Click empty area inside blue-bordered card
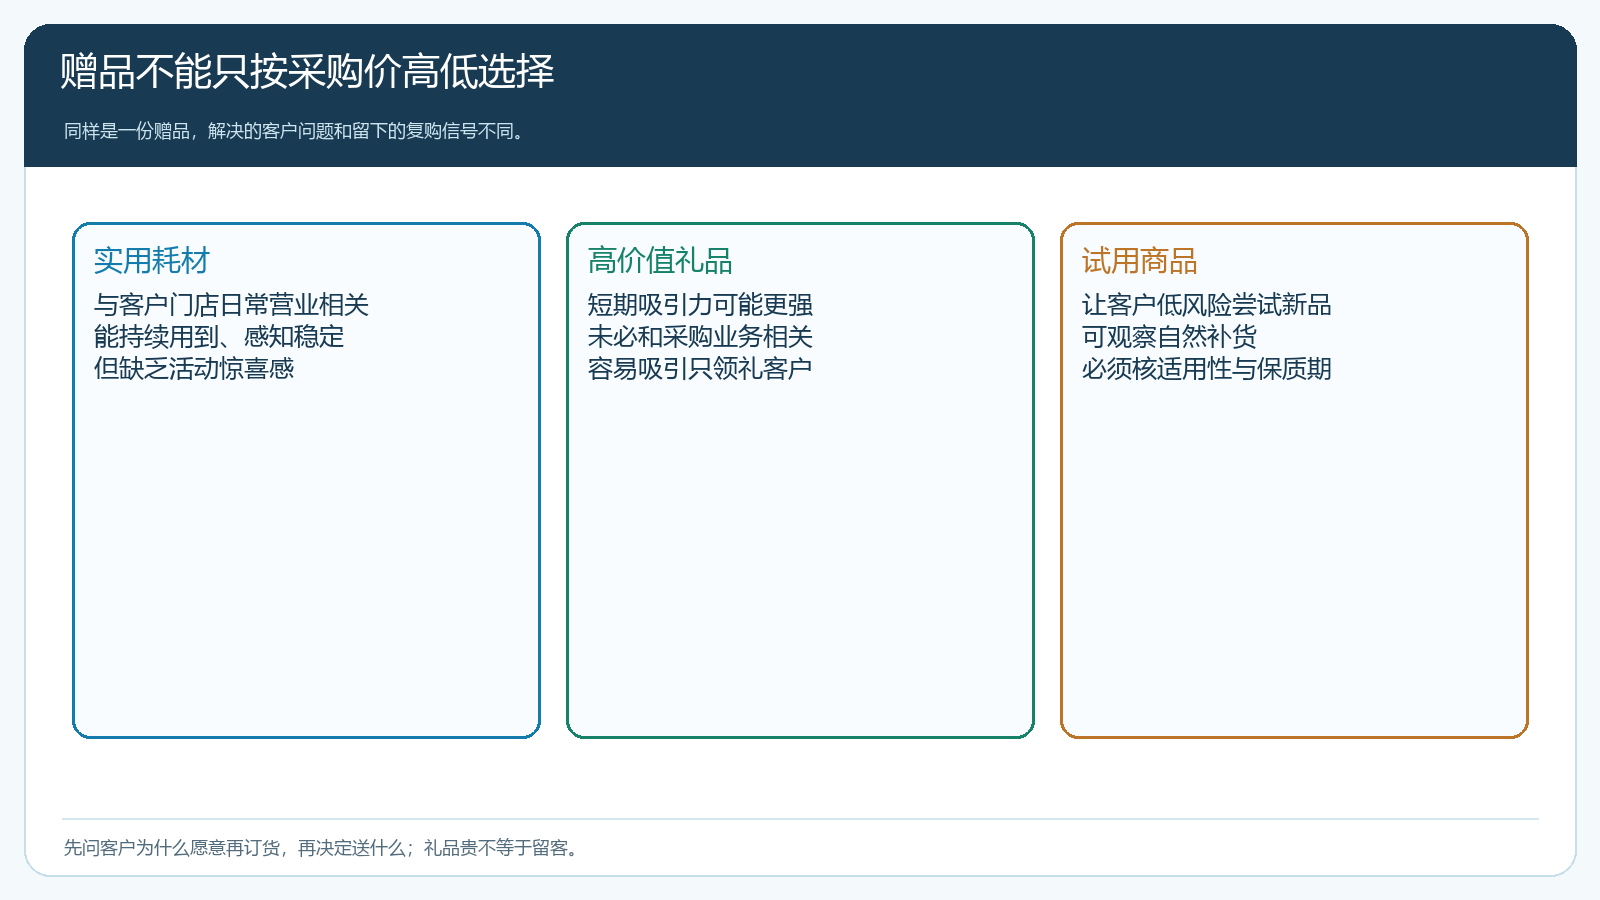The width and height of the screenshot is (1600, 900). (x=306, y=560)
